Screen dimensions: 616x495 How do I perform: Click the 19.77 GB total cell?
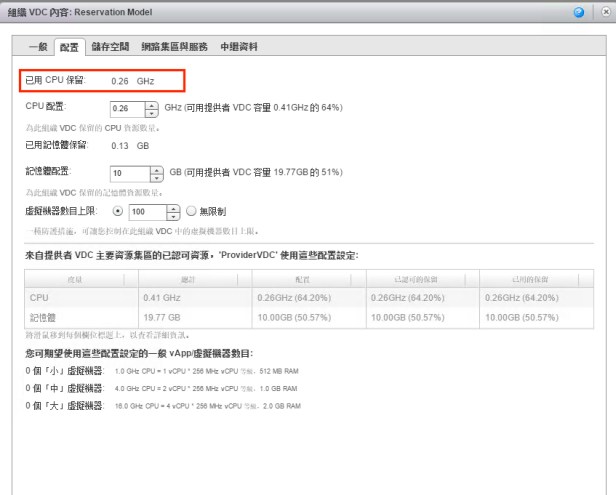(162, 317)
